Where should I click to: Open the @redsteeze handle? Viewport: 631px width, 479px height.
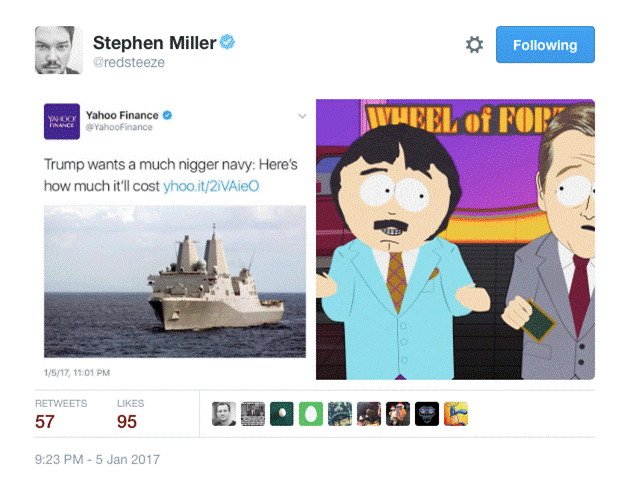click(x=129, y=62)
